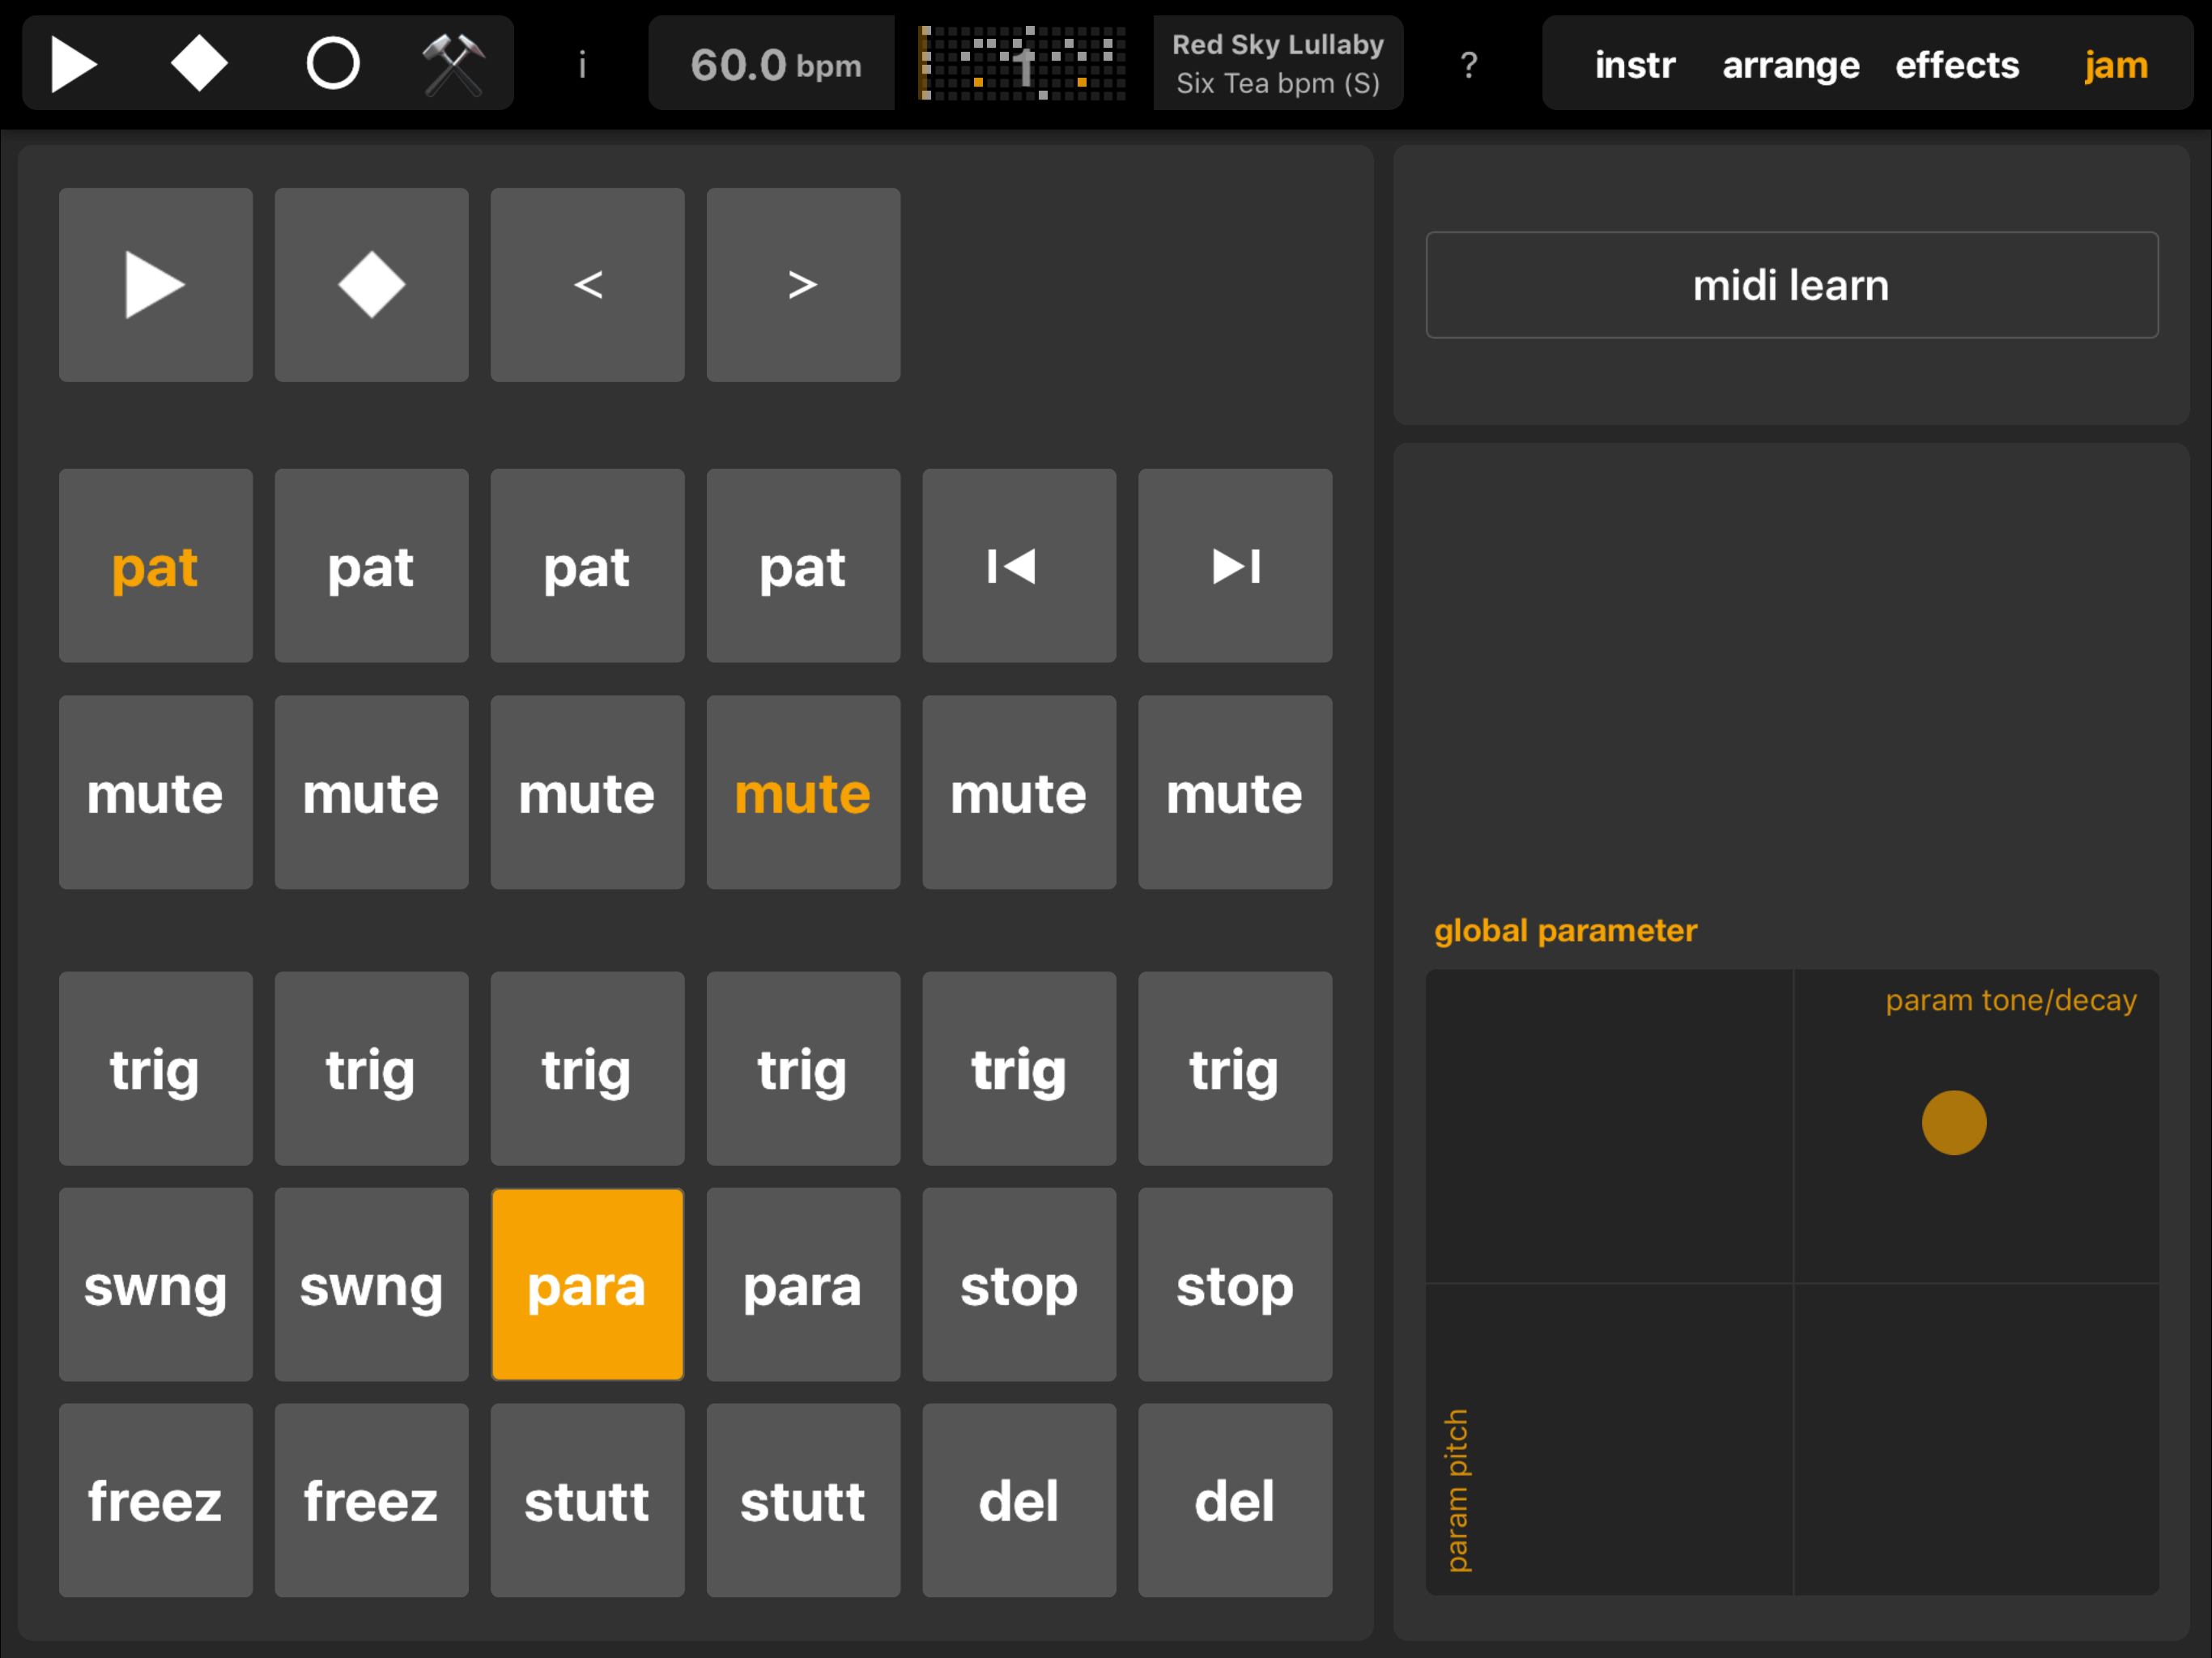The width and height of the screenshot is (2212, 1658).
Task: Select the second pat pad from the left
Action: pyautogui.click(x=372, y=566)
